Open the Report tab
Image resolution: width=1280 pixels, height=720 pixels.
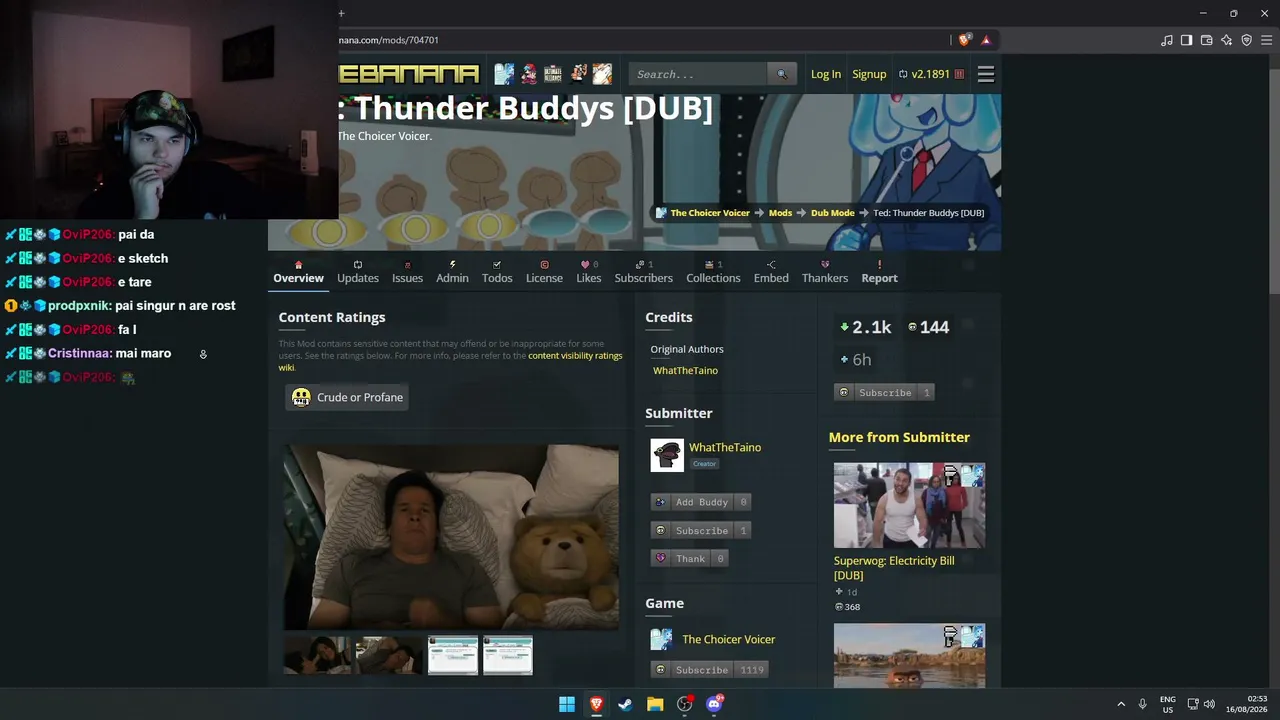pos(880,272)
